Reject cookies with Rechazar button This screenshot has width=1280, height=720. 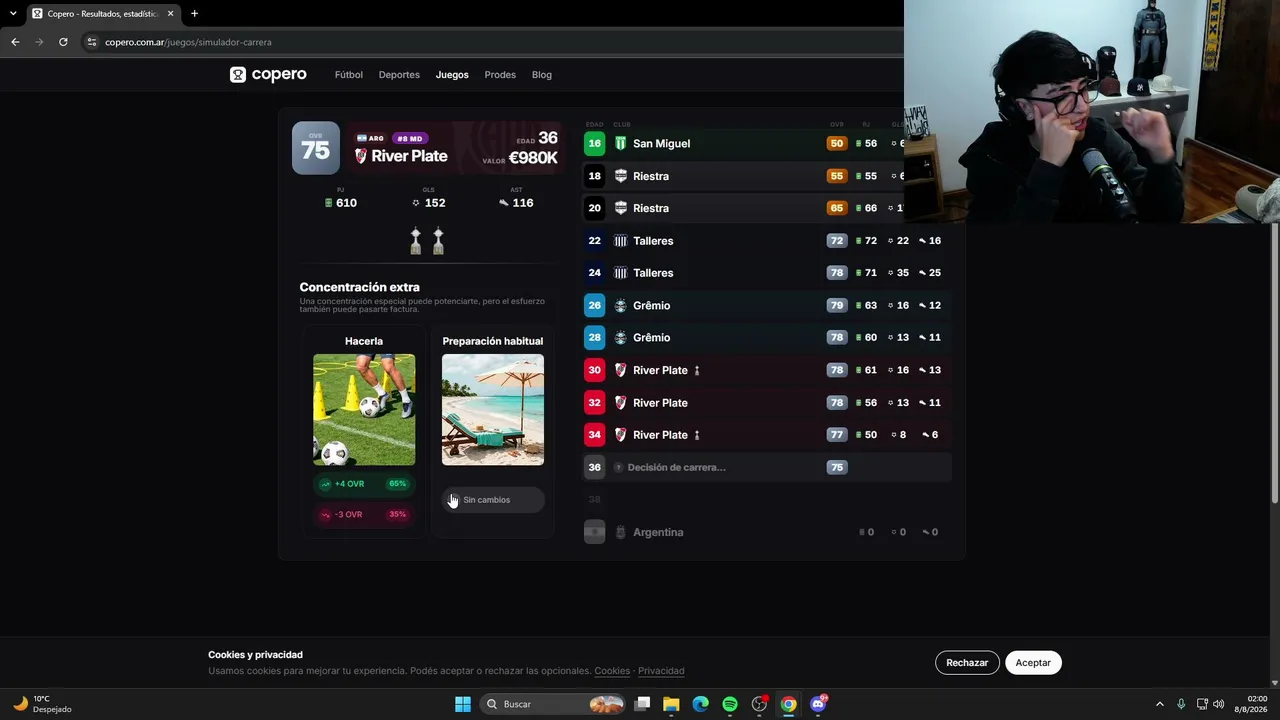pos(967,663)
